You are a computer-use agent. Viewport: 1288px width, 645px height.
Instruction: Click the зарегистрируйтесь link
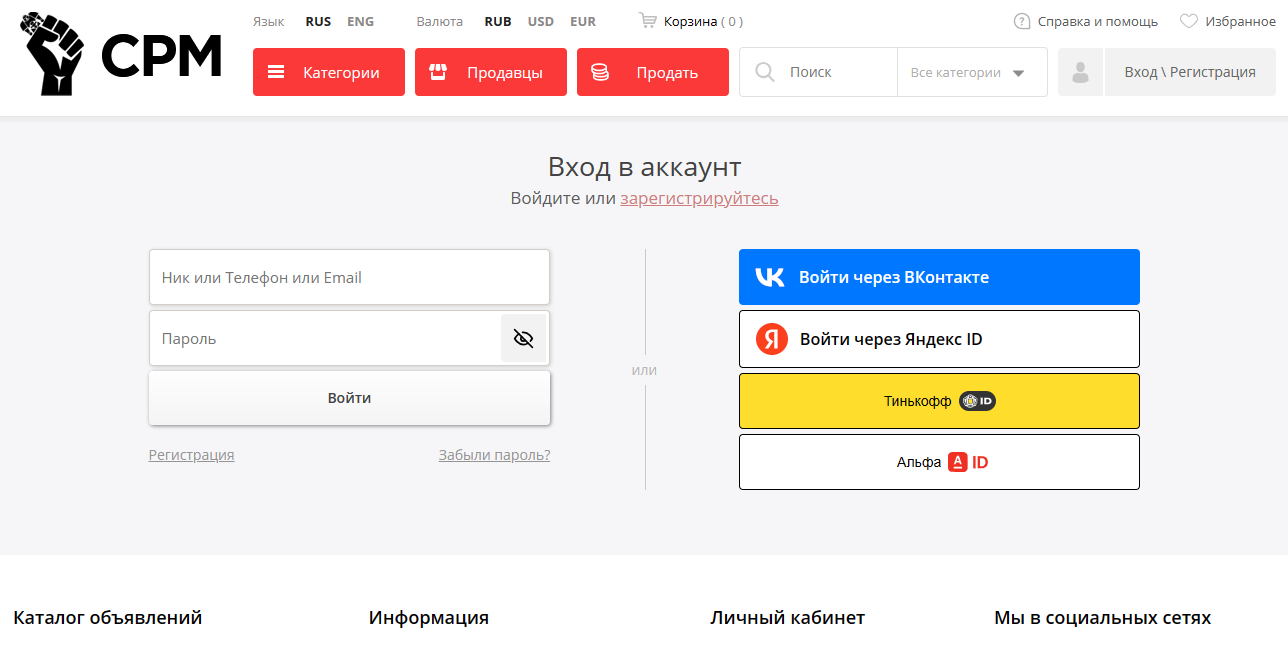pos(699,198)
